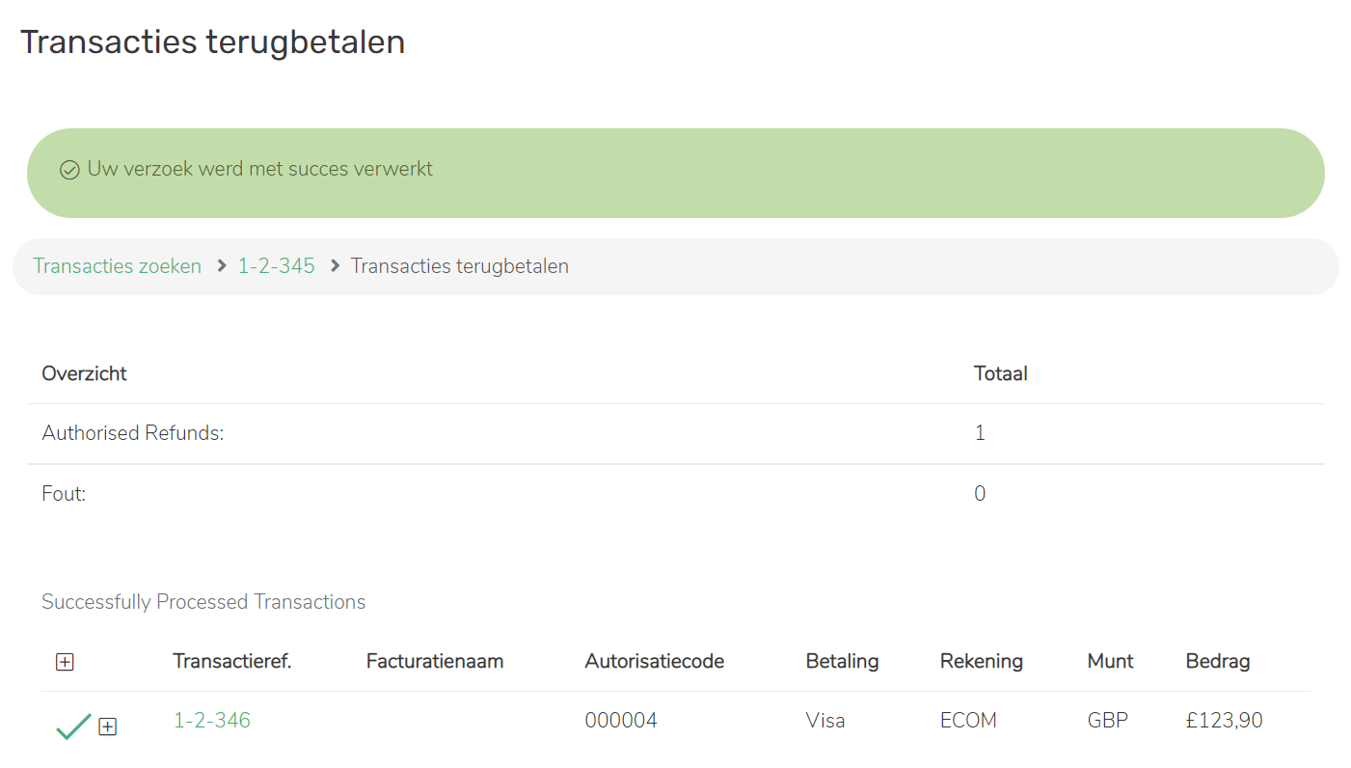This screenshot has width=1351, height=768.
Task: Click Transactieref. column header
Action: tap(232, 661)
